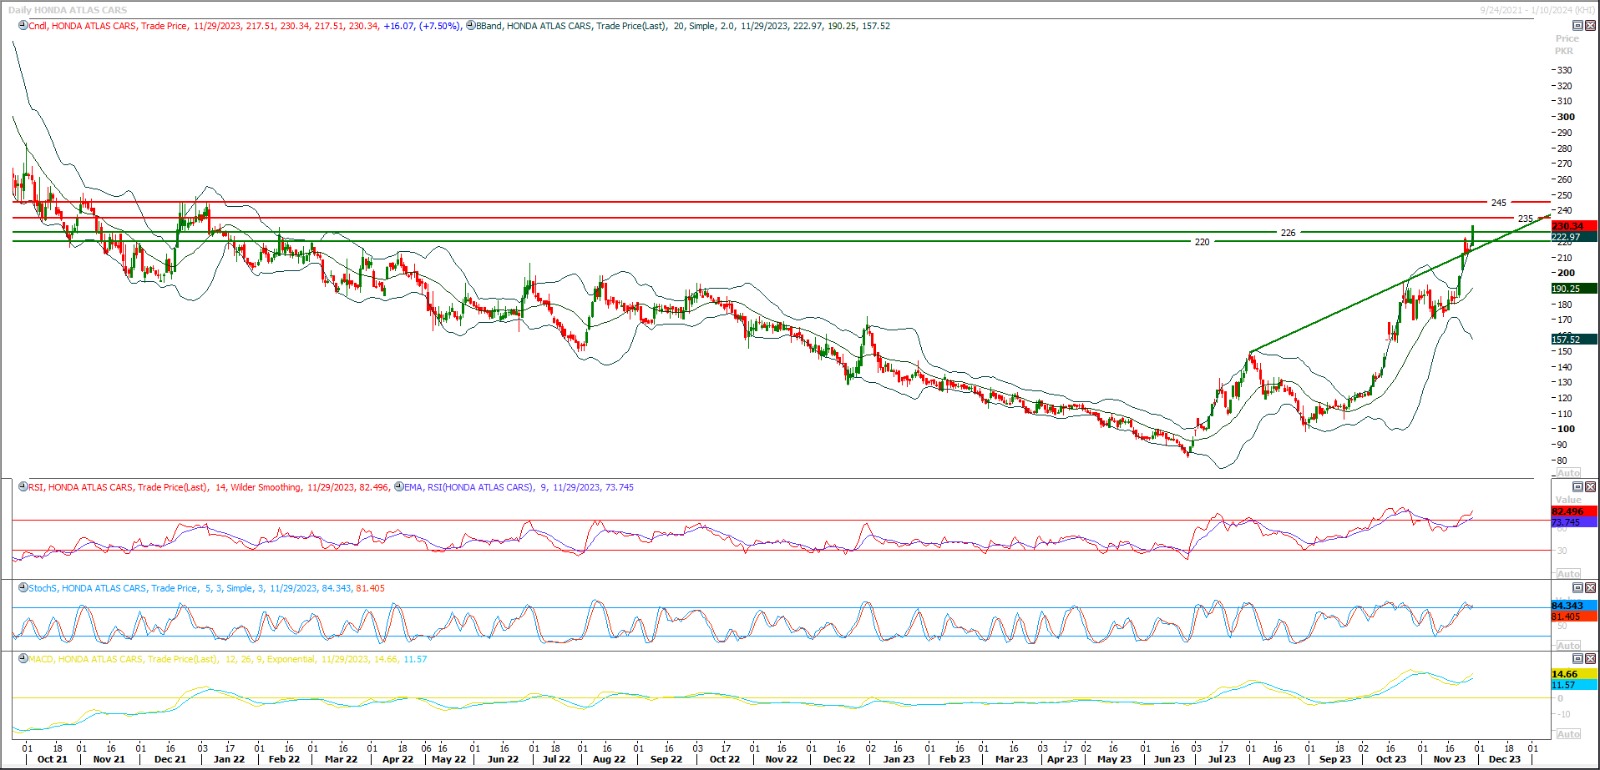Click the Daily HONDA ATLAS CARS chart title
Screen dimensions: 1600x770
pyautogui.click(x=68, y=10)
